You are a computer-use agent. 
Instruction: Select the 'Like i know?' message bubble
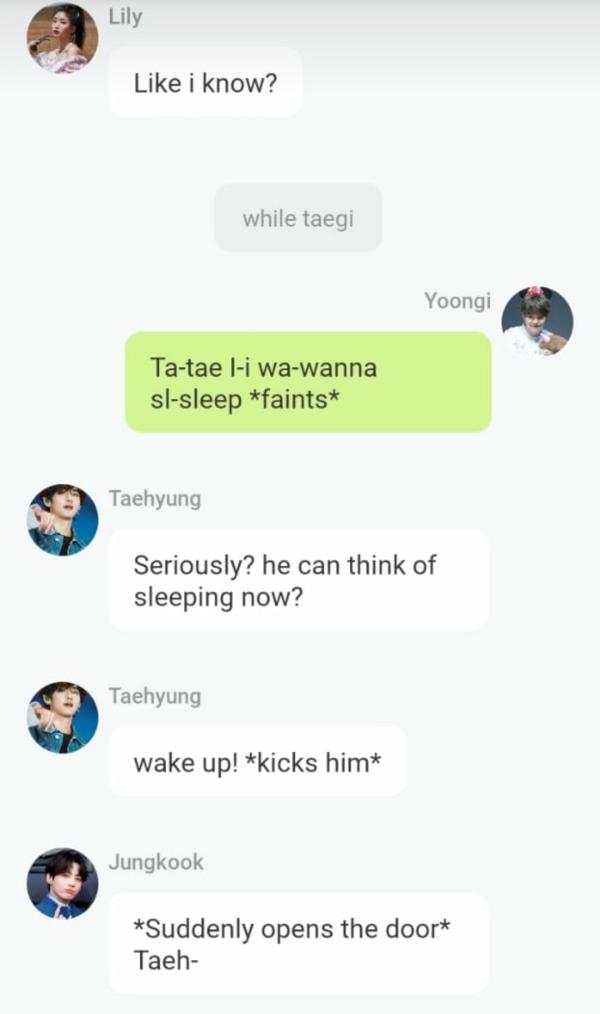point(205,82)
